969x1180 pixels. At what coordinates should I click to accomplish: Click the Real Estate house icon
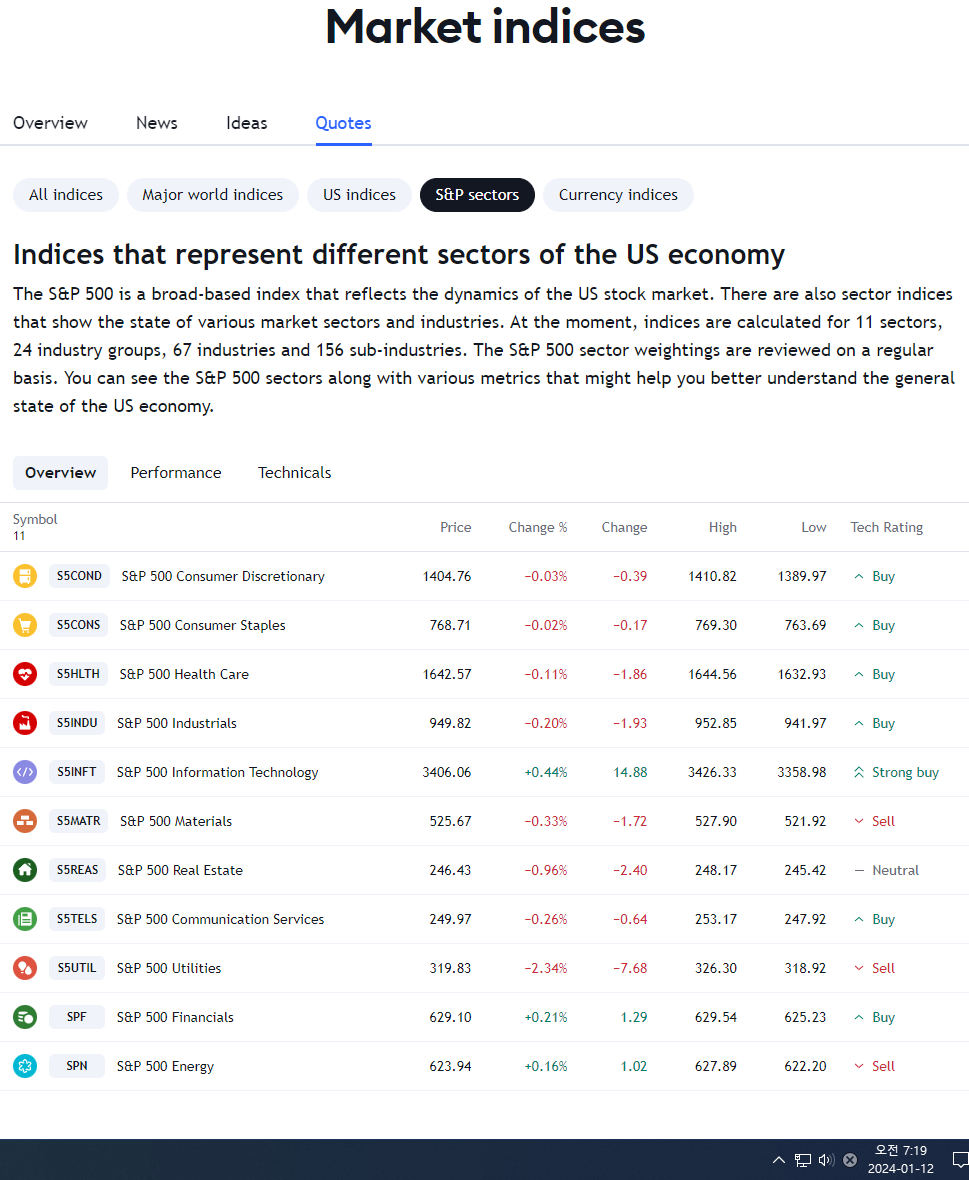tap(25, 870)
